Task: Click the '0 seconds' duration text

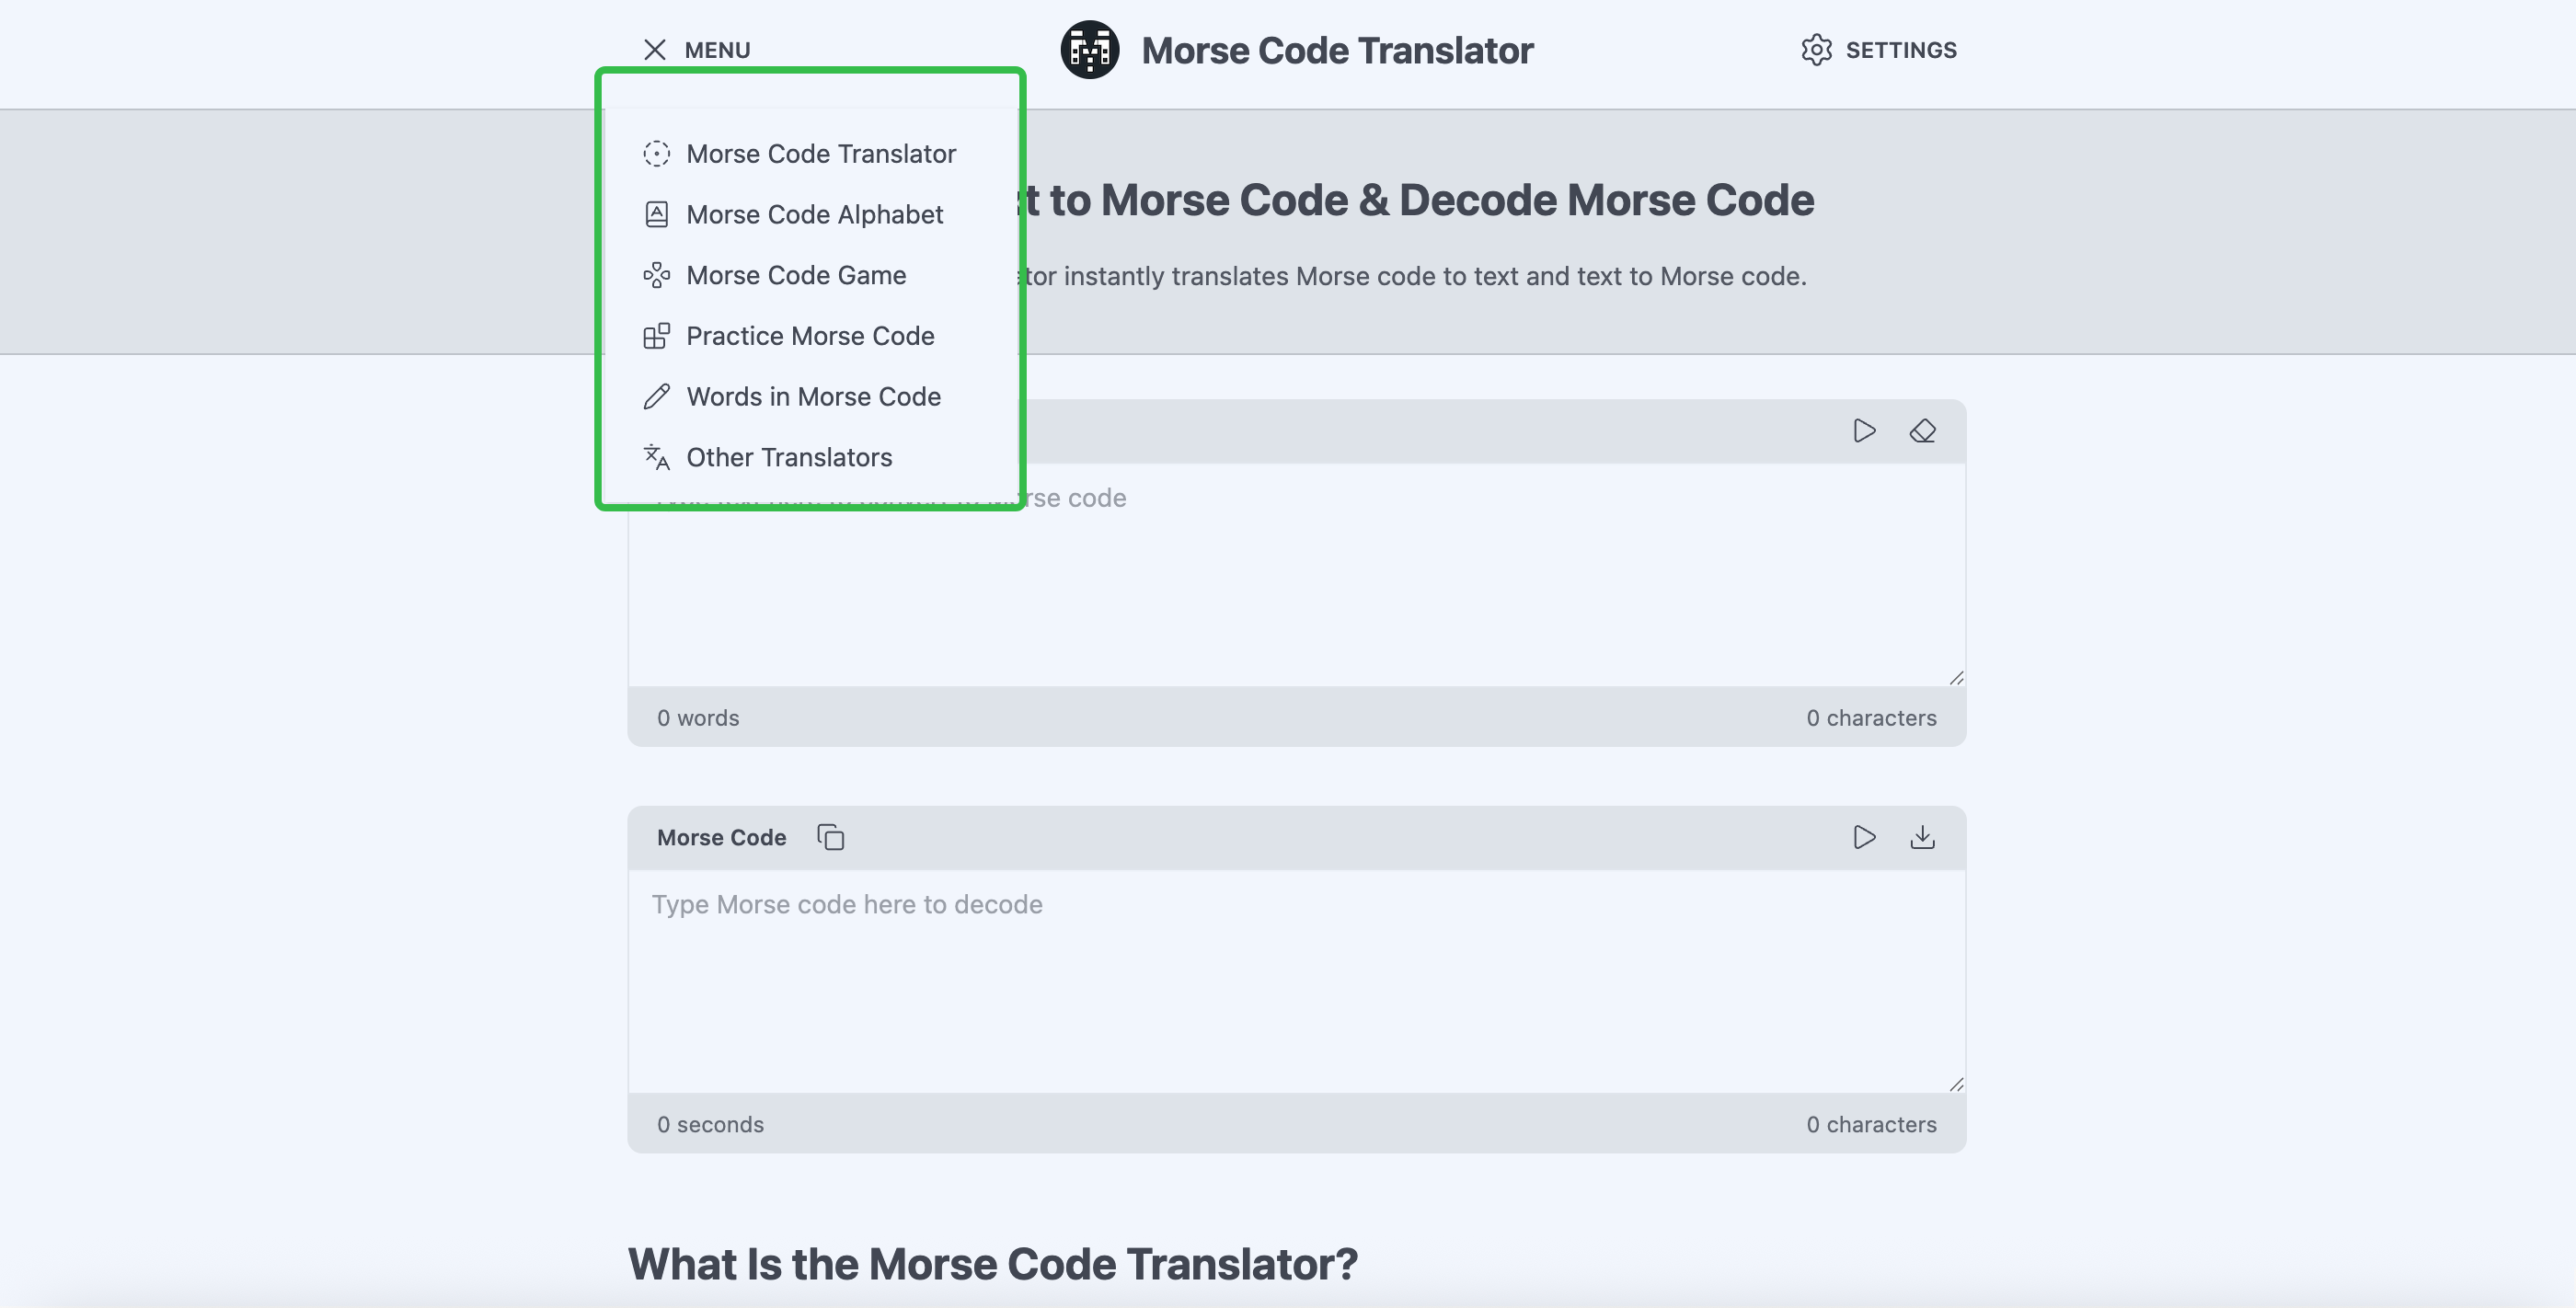Action: pyautogui.click(x=710, y=1124)
